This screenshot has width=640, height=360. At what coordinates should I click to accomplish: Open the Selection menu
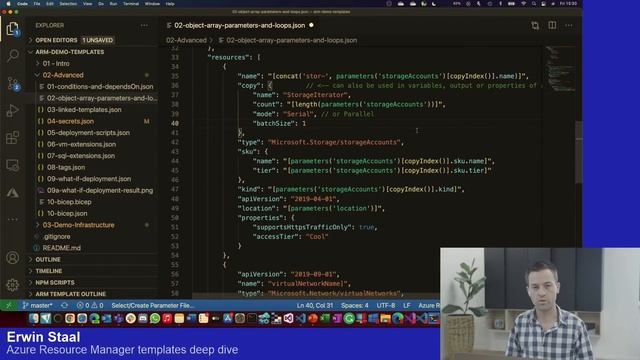[68, 4]
